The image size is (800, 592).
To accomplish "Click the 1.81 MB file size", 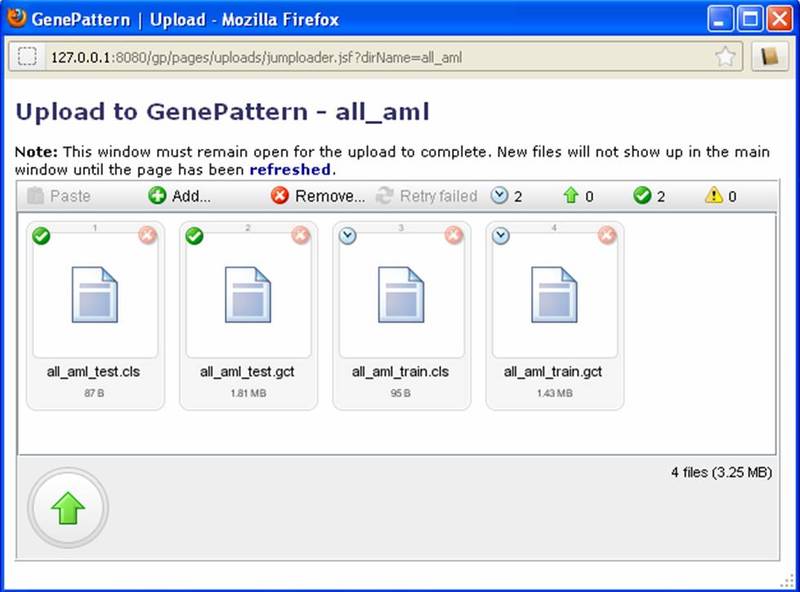I will pos(248,393).
